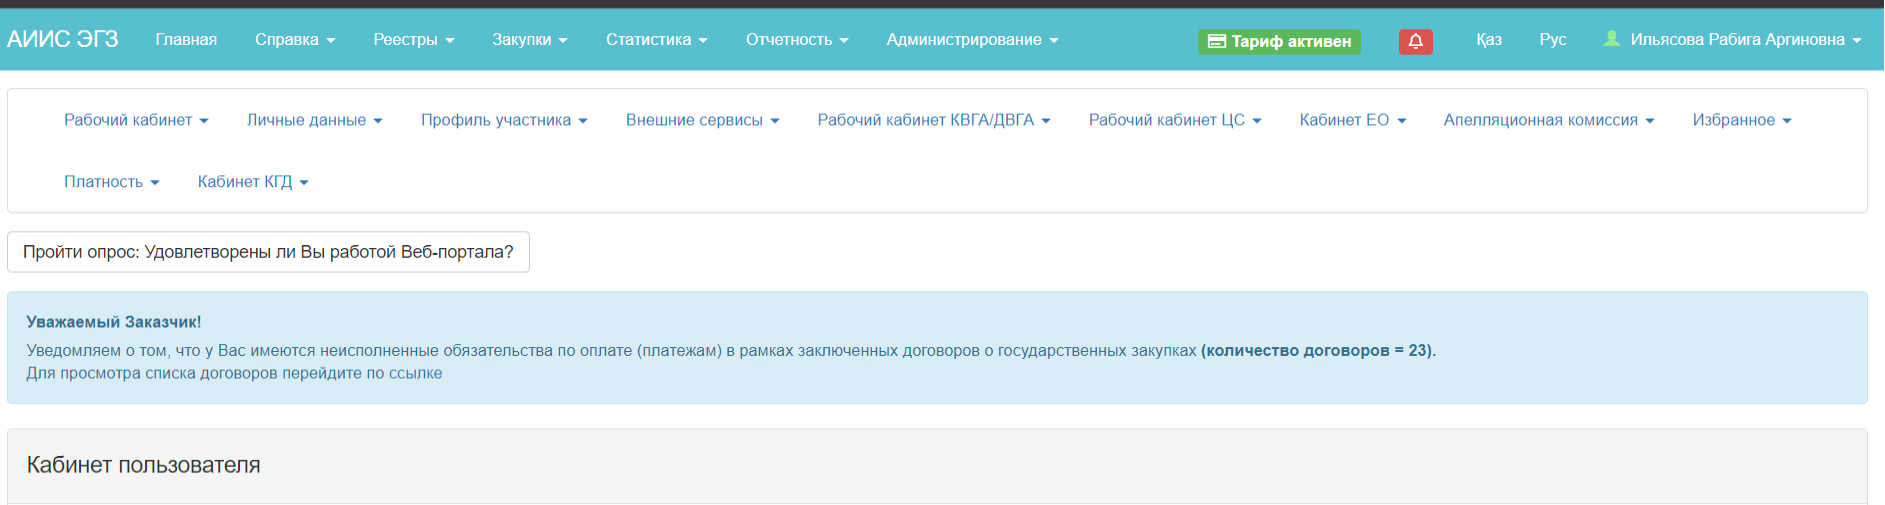Open Профиль участника dropdown
This screenshot has width=1885, height=505.
504,120
